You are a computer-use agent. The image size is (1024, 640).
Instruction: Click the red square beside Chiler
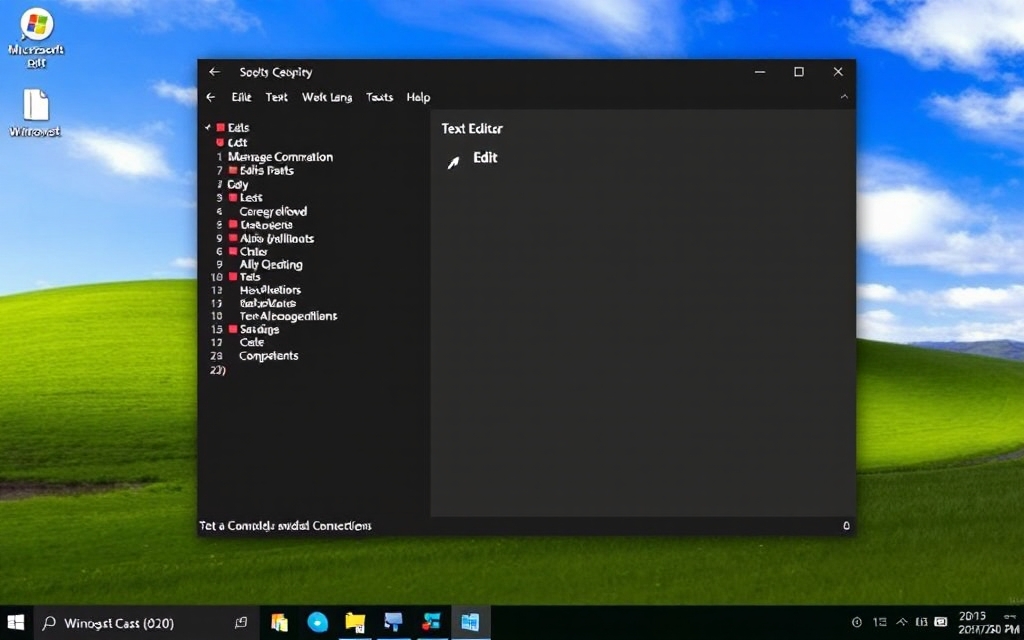point(233,251)
